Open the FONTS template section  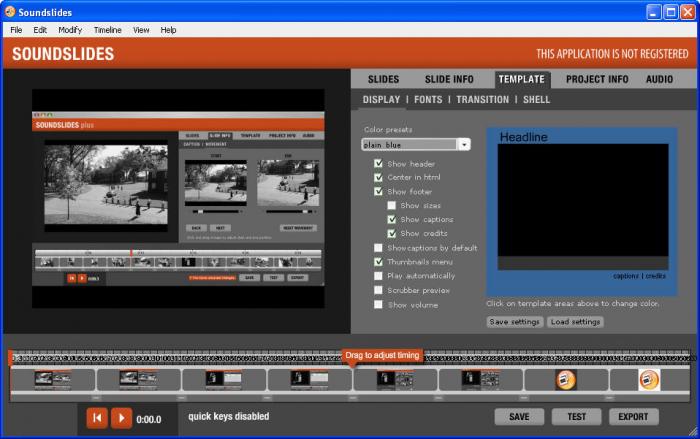click(x=428, y=100)
